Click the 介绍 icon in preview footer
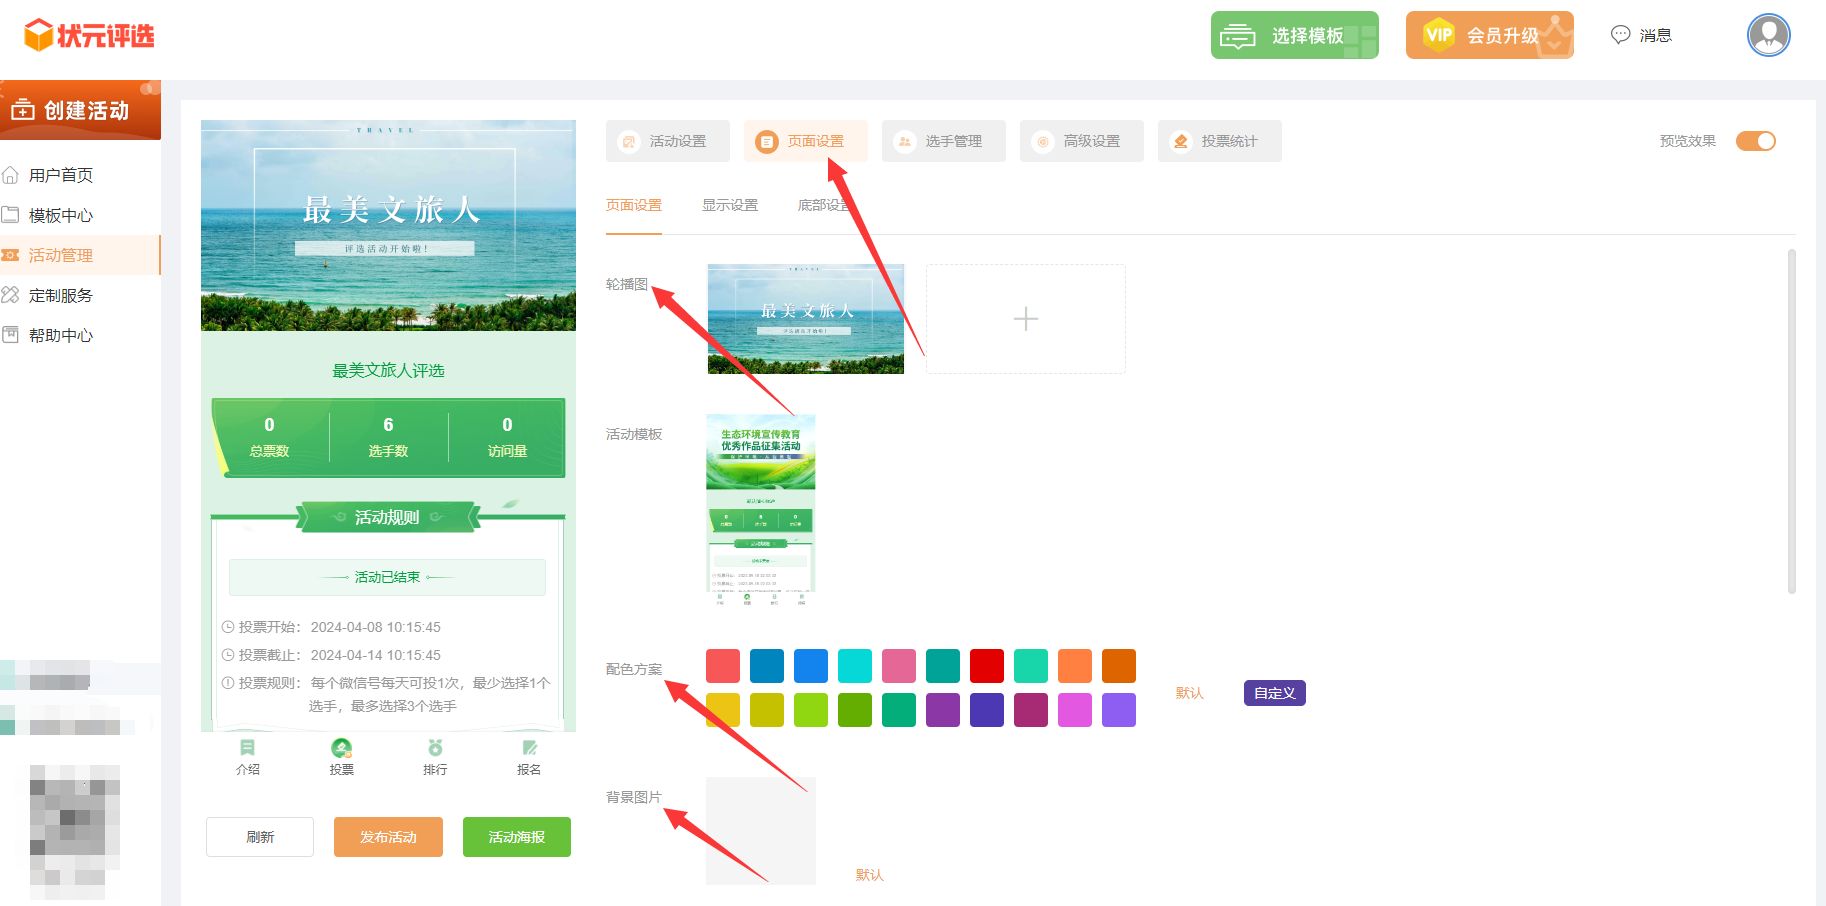The image size is (1826, 906). (x=247, y=748)
